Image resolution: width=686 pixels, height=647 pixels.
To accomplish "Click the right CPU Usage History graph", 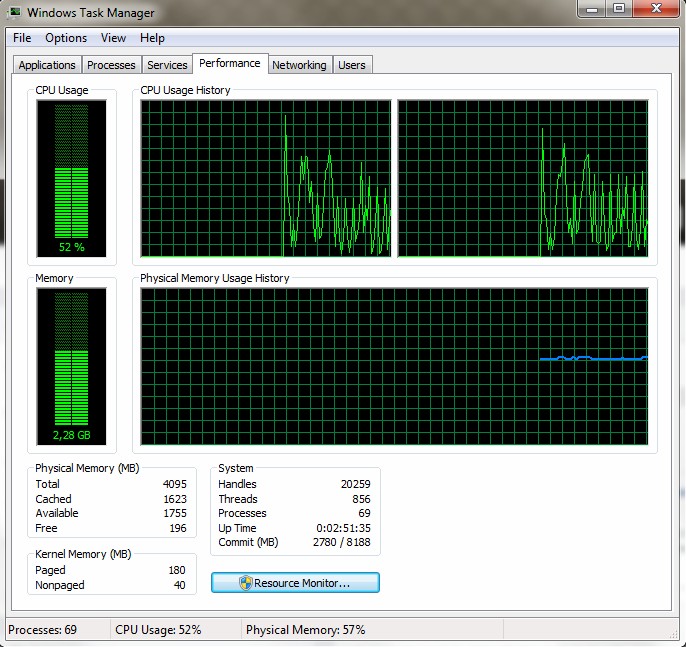I will (x=523, y=178).
